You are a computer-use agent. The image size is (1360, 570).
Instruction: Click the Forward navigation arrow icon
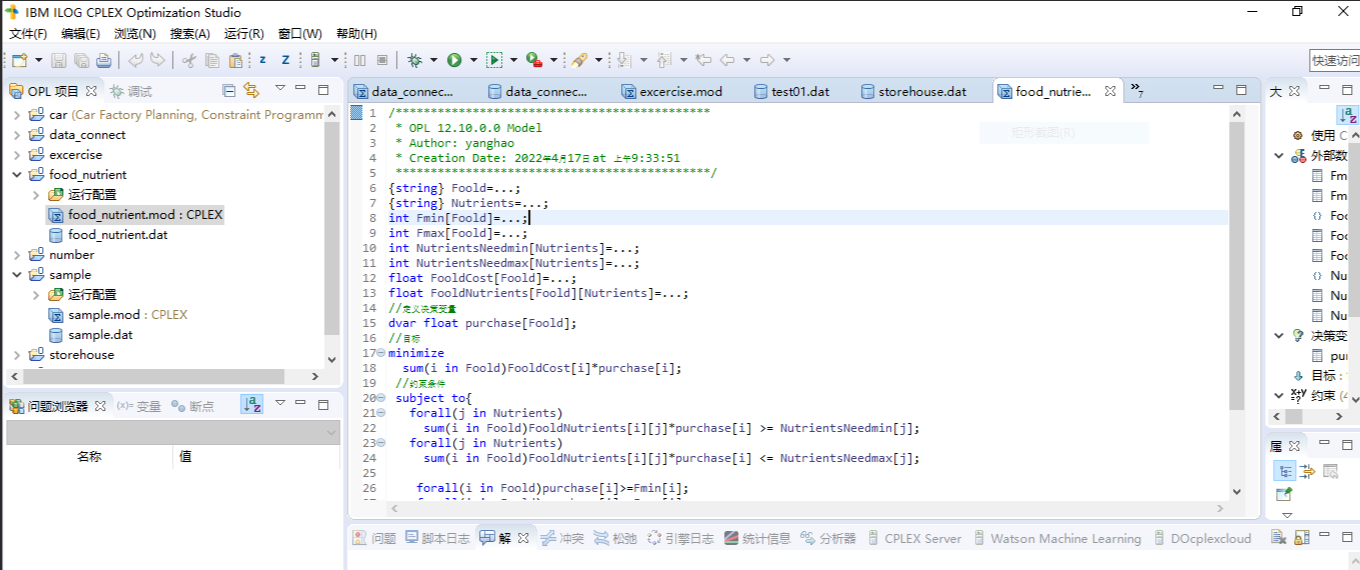coord(767,60)
